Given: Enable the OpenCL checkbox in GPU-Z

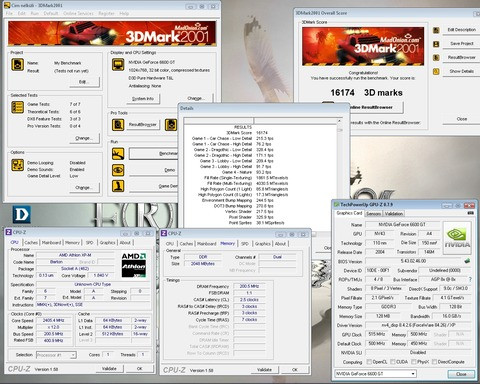Looking at the screenshot, I should point(369,362).
